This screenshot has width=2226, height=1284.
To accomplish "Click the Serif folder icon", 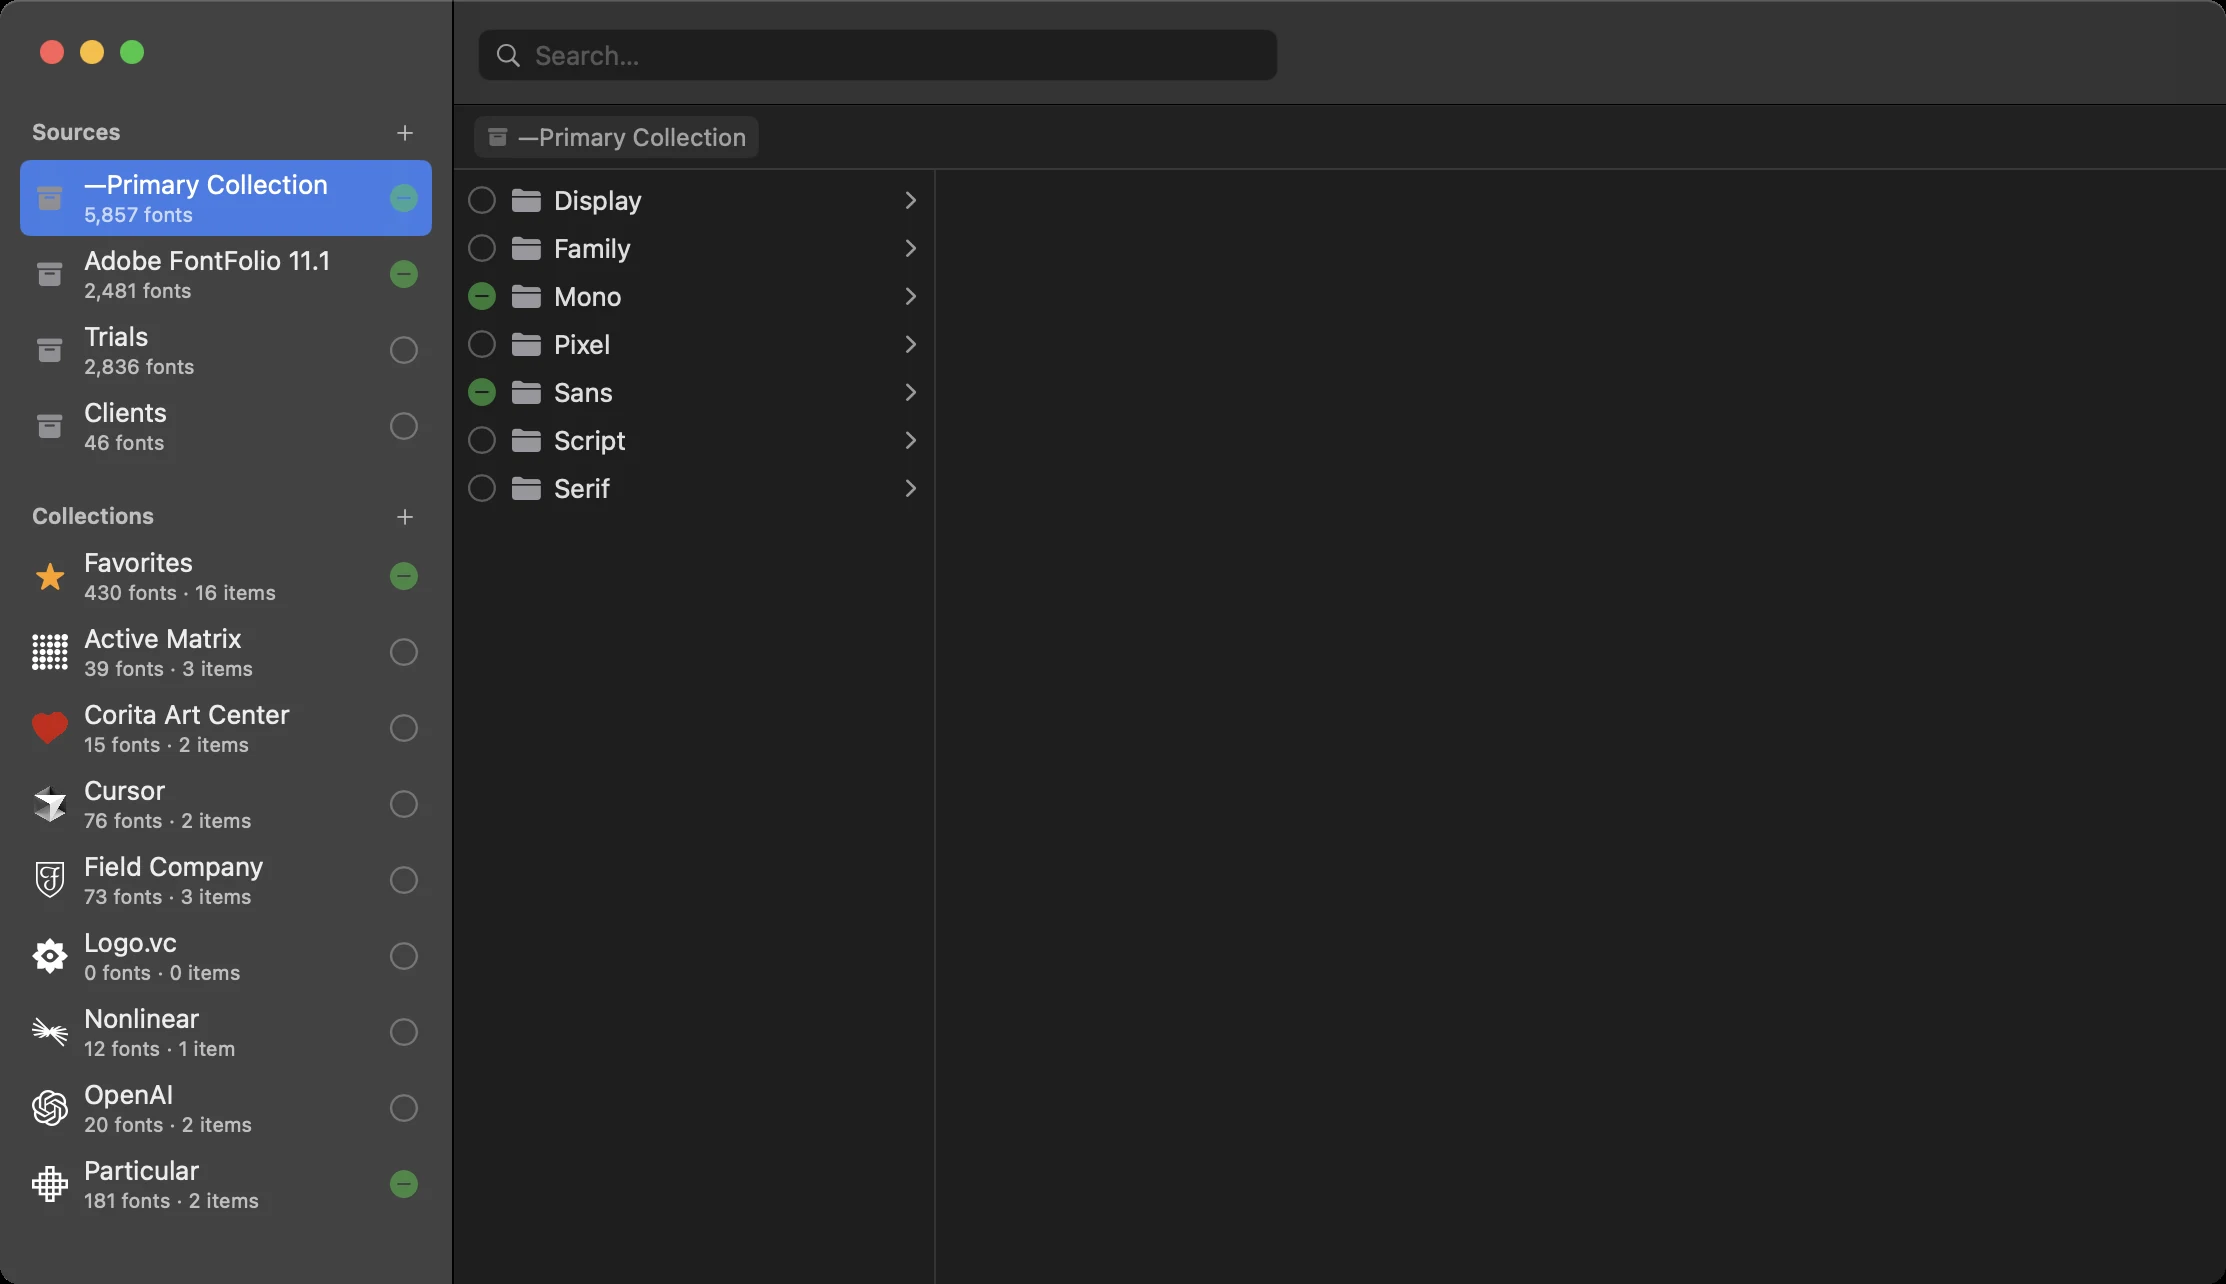I will pyautogui.click(x=526, y=488).
